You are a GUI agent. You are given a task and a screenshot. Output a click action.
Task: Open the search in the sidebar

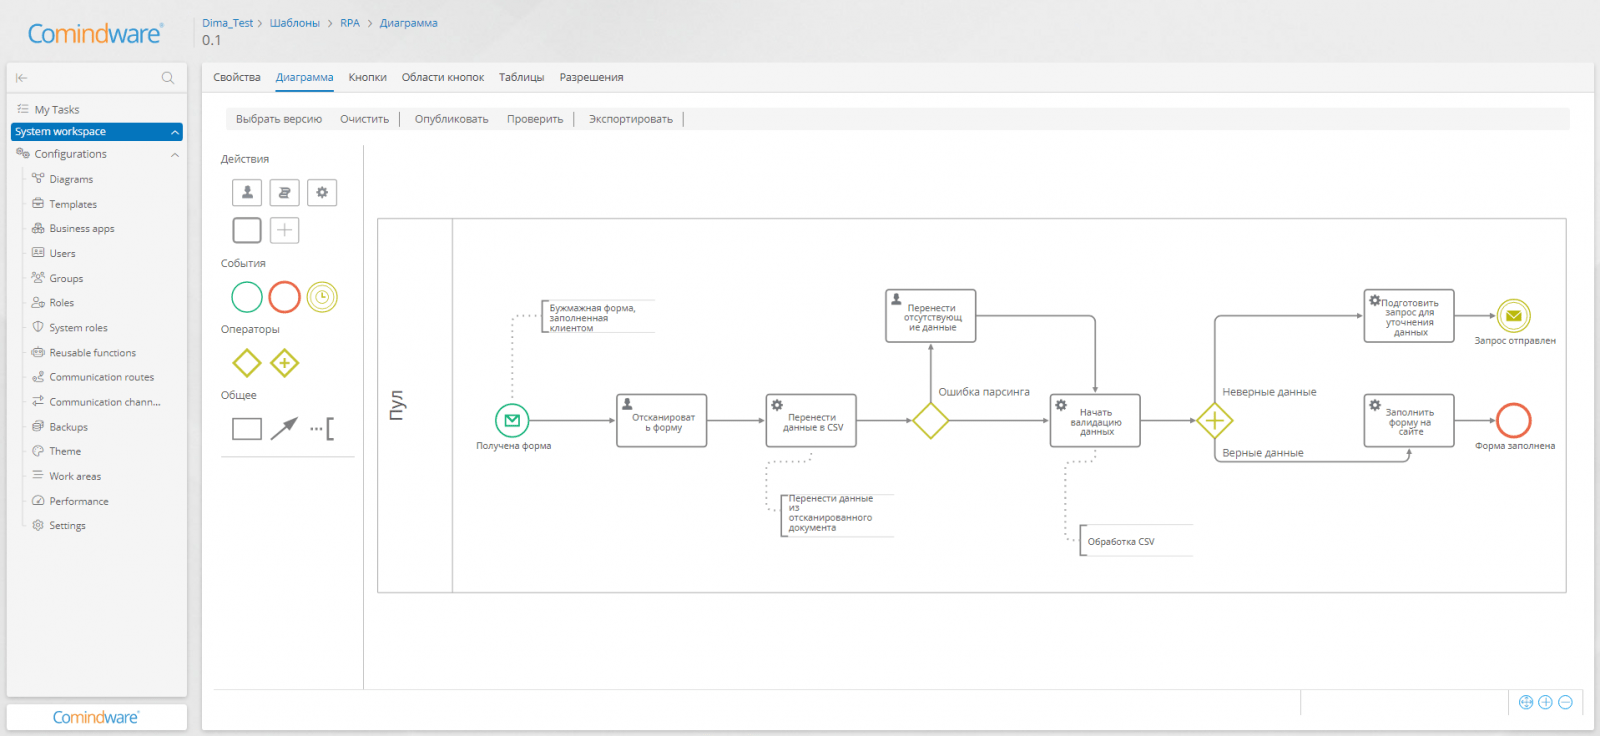pos(168,78)
